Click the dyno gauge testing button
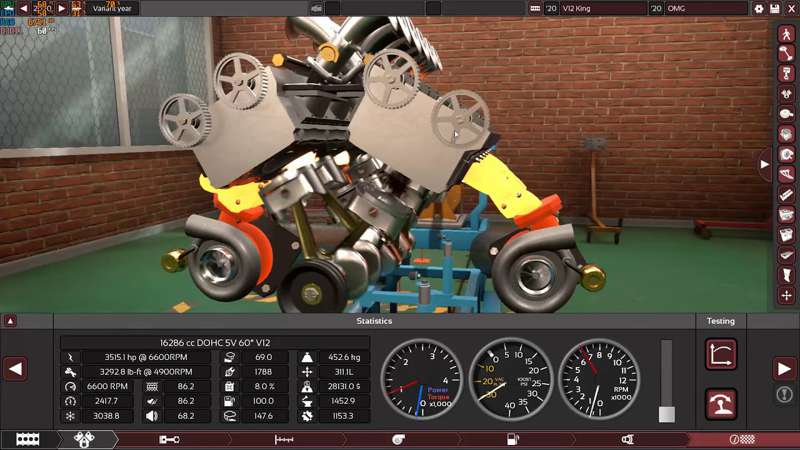 click(x=721, y=402)
